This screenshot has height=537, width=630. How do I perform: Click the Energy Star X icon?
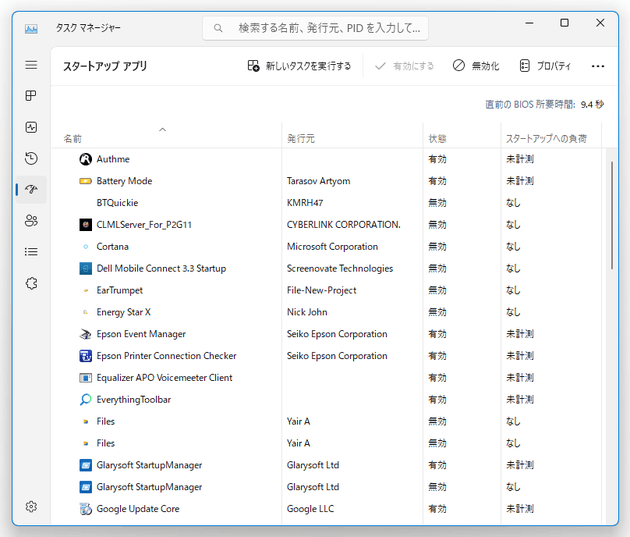(x=86, y=312)
